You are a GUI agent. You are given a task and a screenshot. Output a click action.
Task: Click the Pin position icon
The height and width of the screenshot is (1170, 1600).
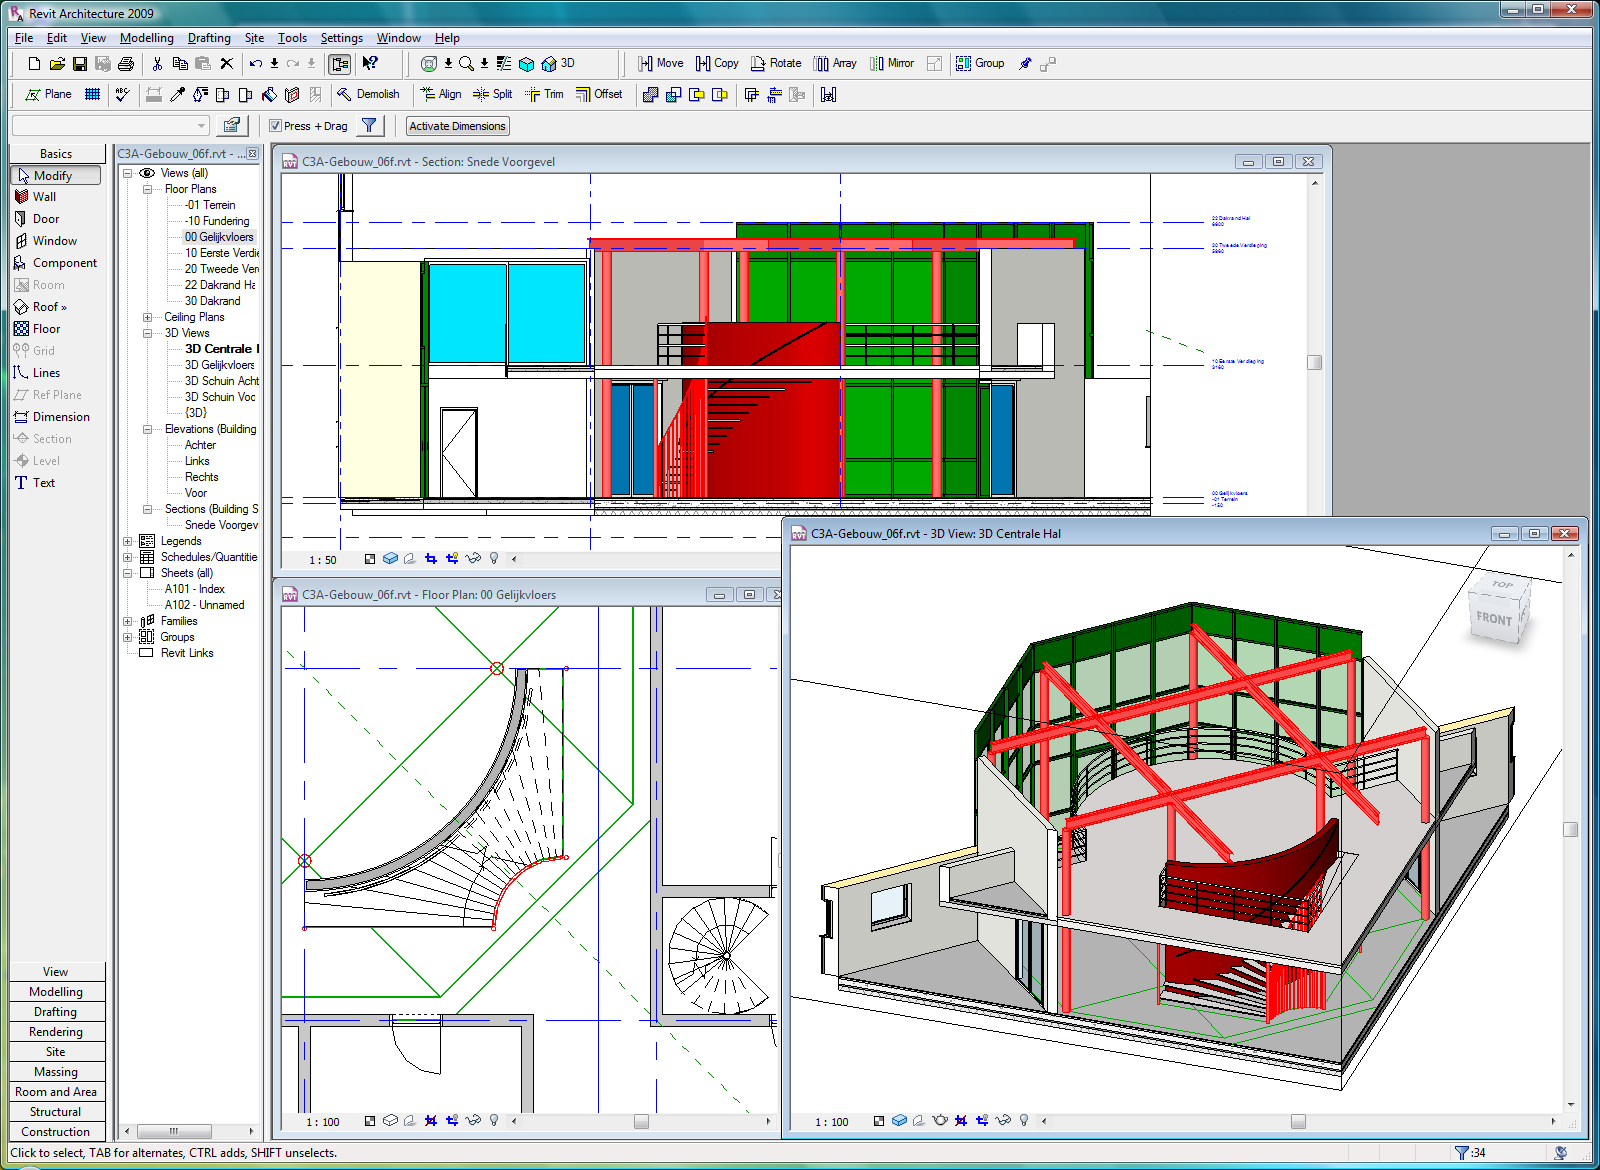pyautogui.click(x=1025, y=64)
